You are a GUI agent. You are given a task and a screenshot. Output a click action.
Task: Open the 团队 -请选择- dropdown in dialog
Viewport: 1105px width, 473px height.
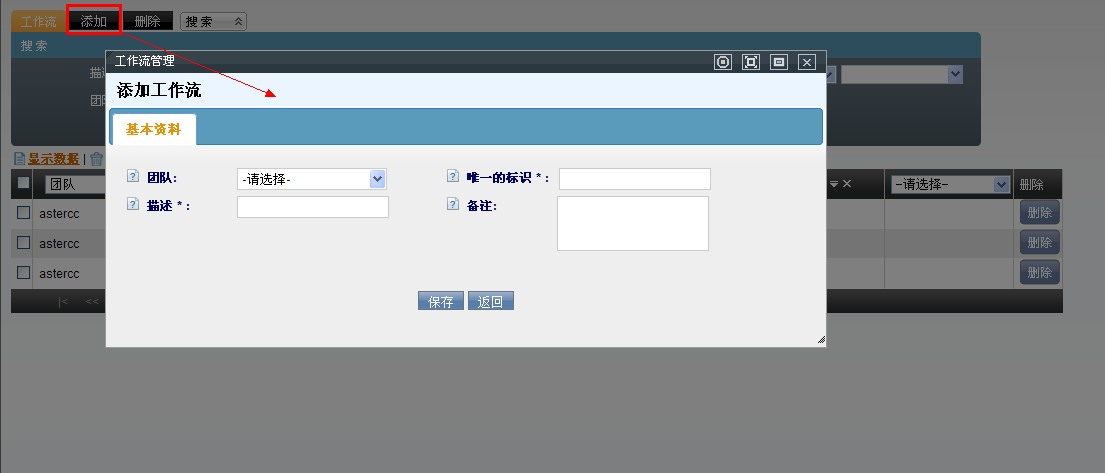coord(311,179)
